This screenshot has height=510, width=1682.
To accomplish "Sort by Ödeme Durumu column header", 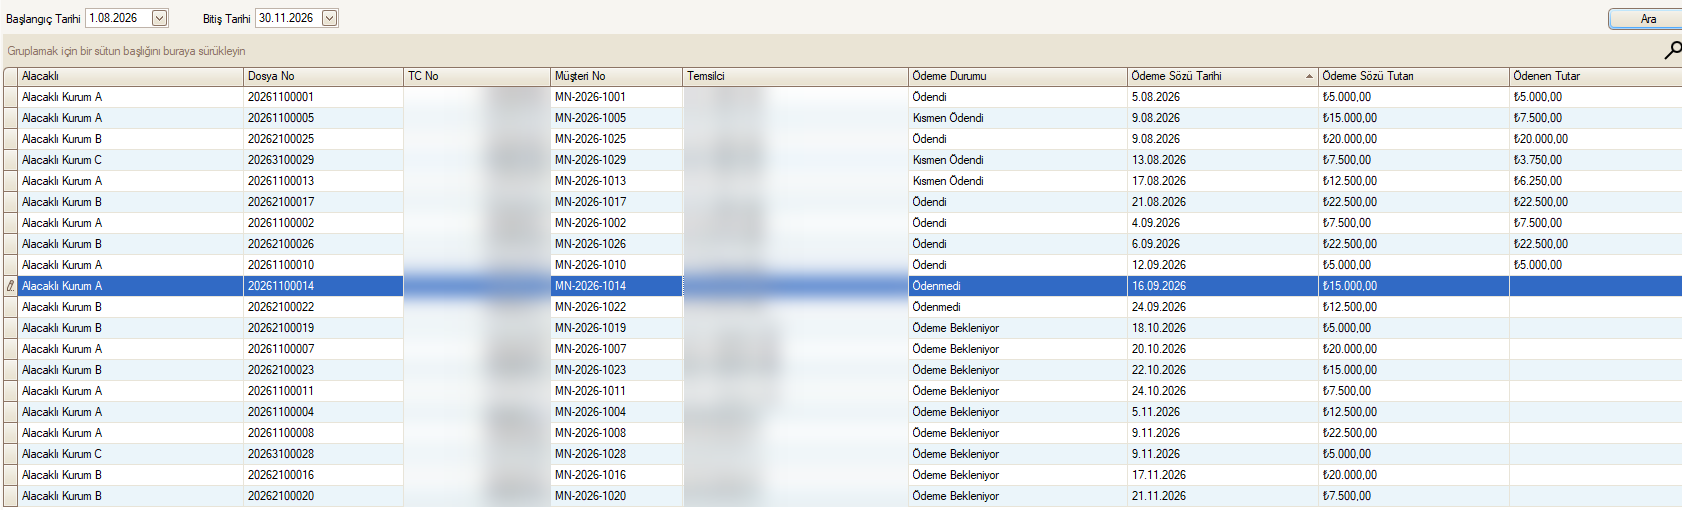I will click(1018, 76).
